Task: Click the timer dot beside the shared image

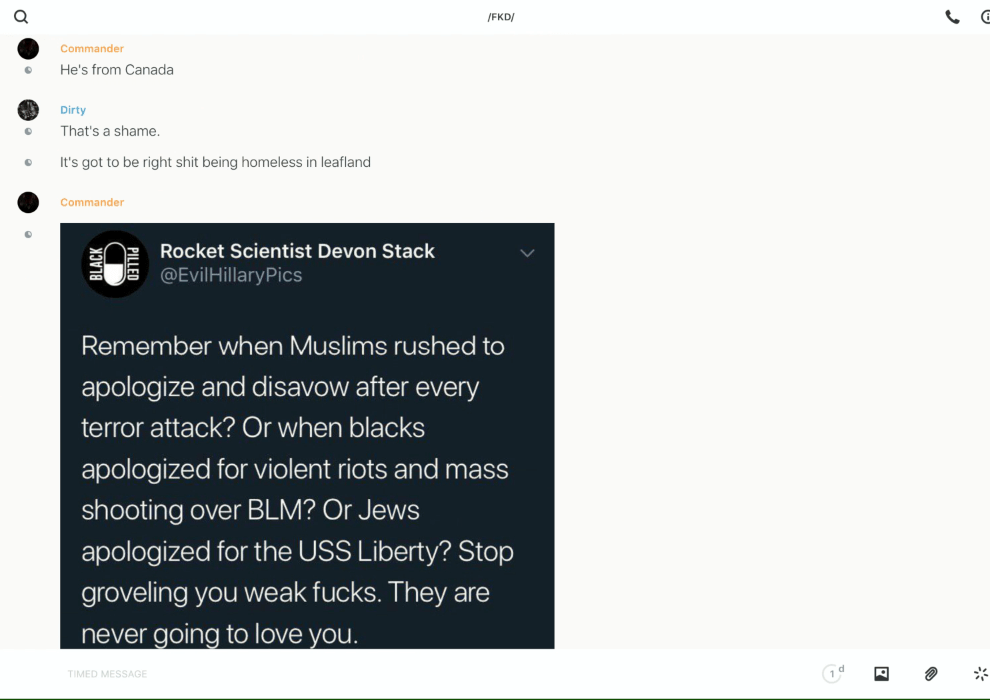Action: tap(28, 234)
